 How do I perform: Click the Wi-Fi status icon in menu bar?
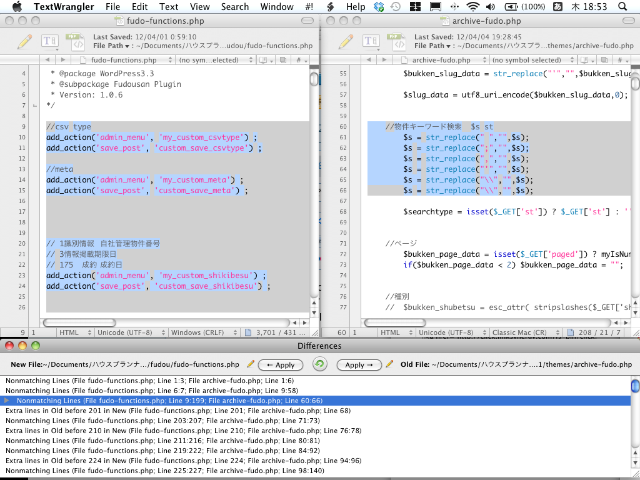pos(471,7)
